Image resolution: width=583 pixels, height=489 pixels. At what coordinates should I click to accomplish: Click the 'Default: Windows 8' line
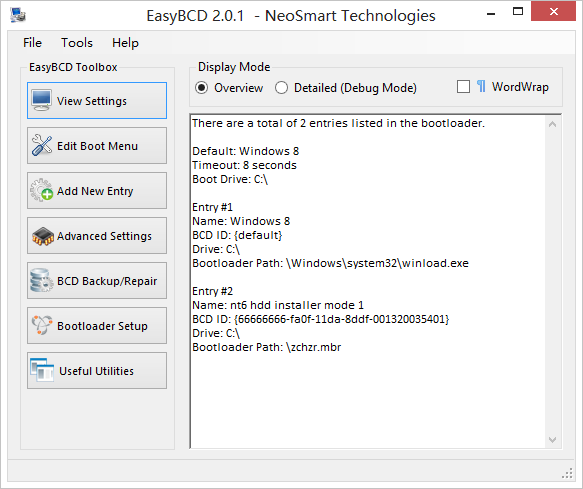pyautogui.click(x=245, y=151)
